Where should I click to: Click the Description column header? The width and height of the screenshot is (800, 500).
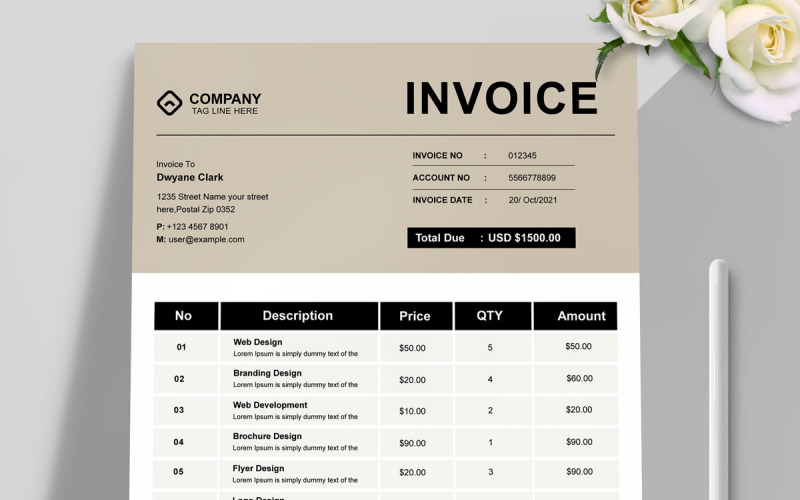pyautogui.click(x=299, y=316)
